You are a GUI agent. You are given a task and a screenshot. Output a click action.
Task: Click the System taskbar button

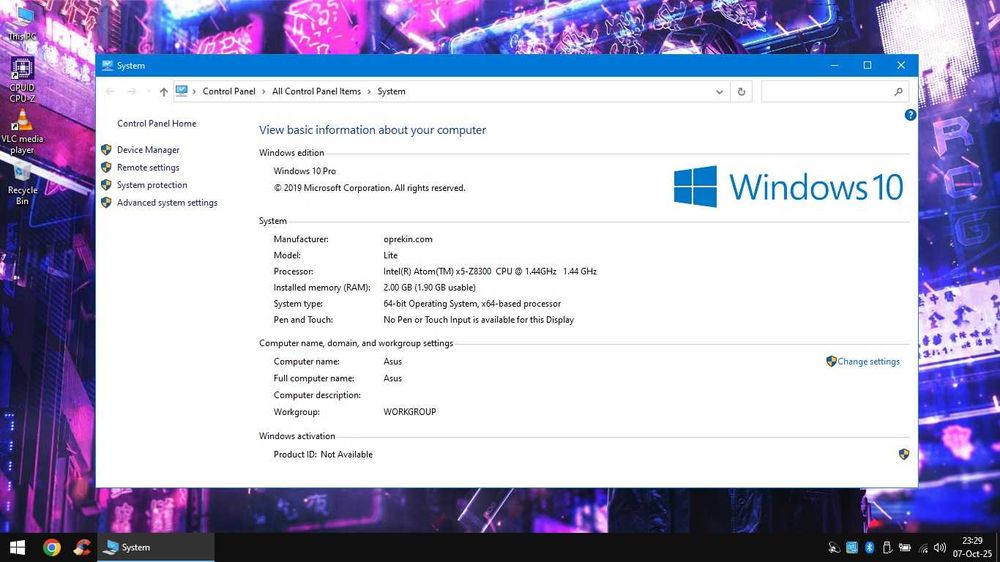(156, 547)
